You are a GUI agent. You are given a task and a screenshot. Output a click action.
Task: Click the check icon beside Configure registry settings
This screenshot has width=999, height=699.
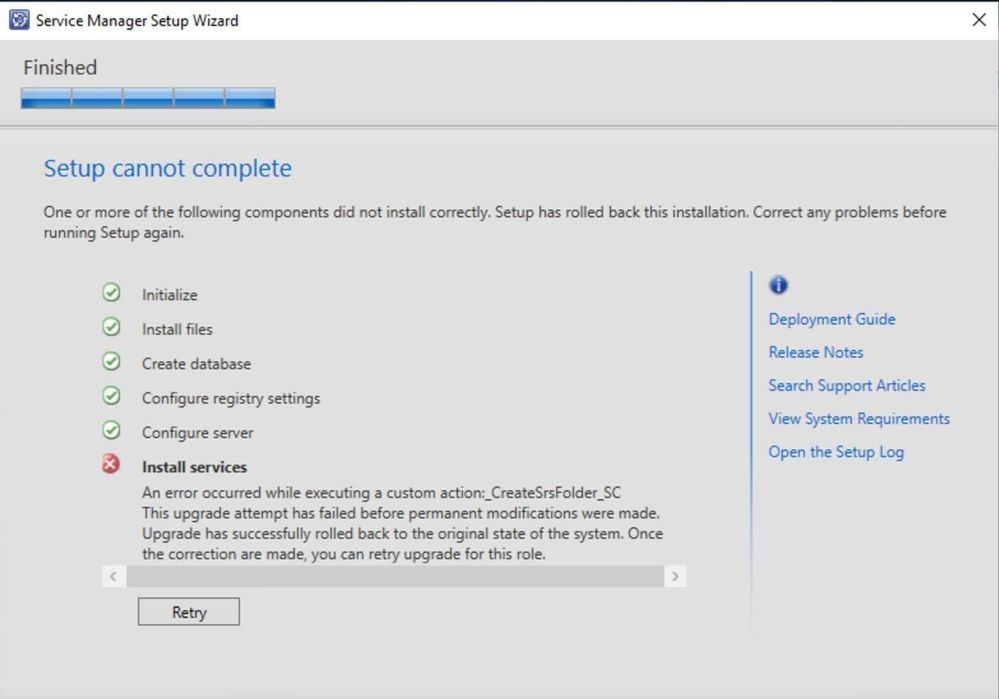[x=111, y=396]
